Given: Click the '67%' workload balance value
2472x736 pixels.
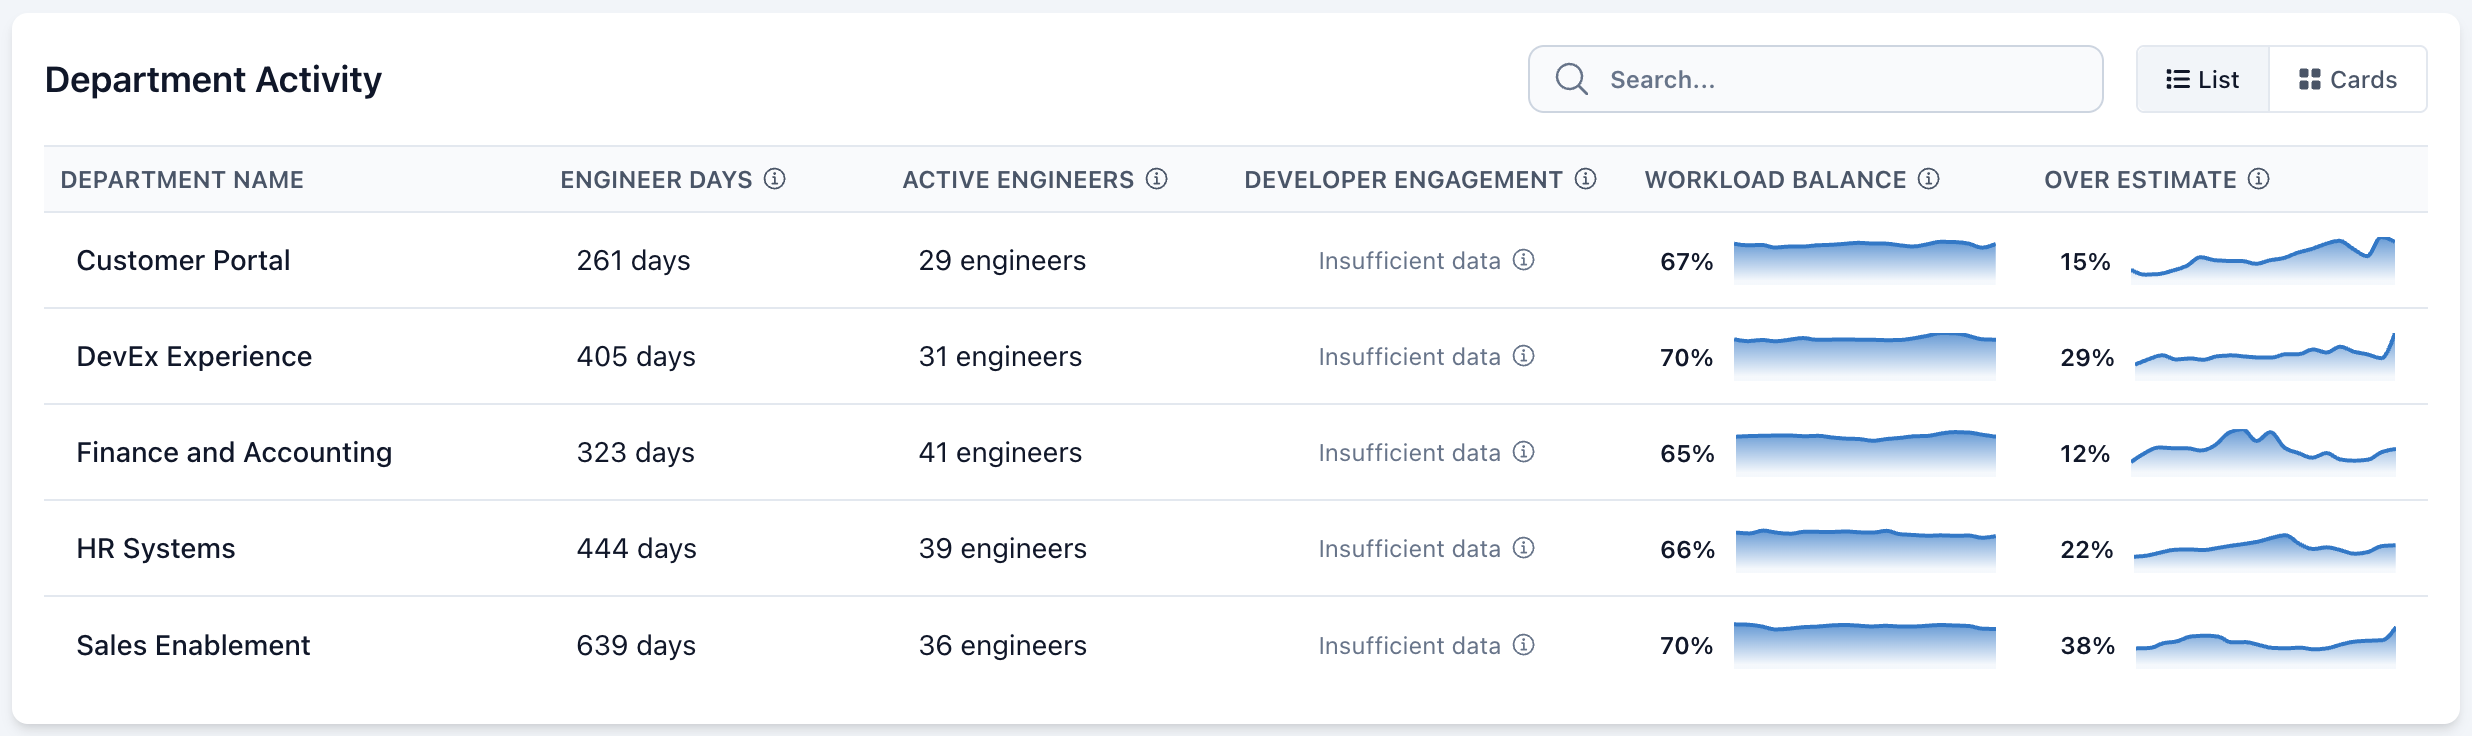Looking at the screenshot, I should coord(1687,262).
